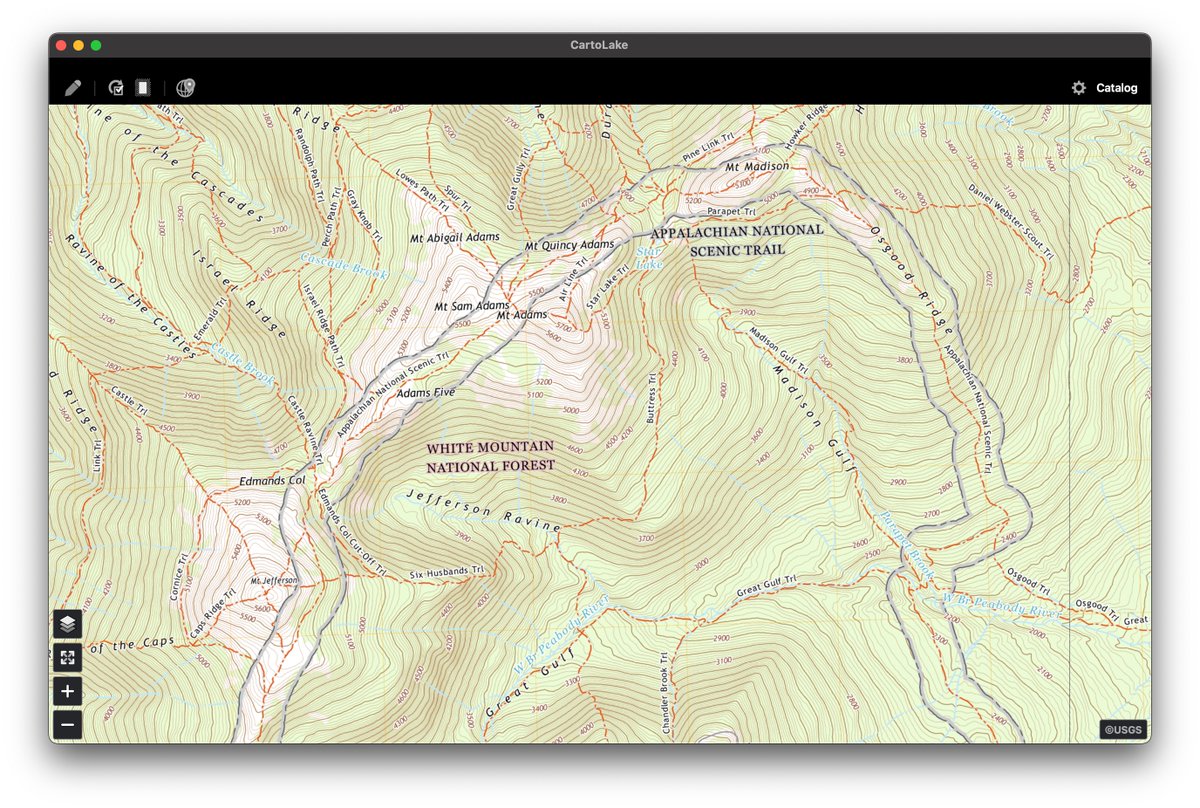Click the Pine Link Trl label
Screen dimensions: 1200x808
[x=709, y=149]
